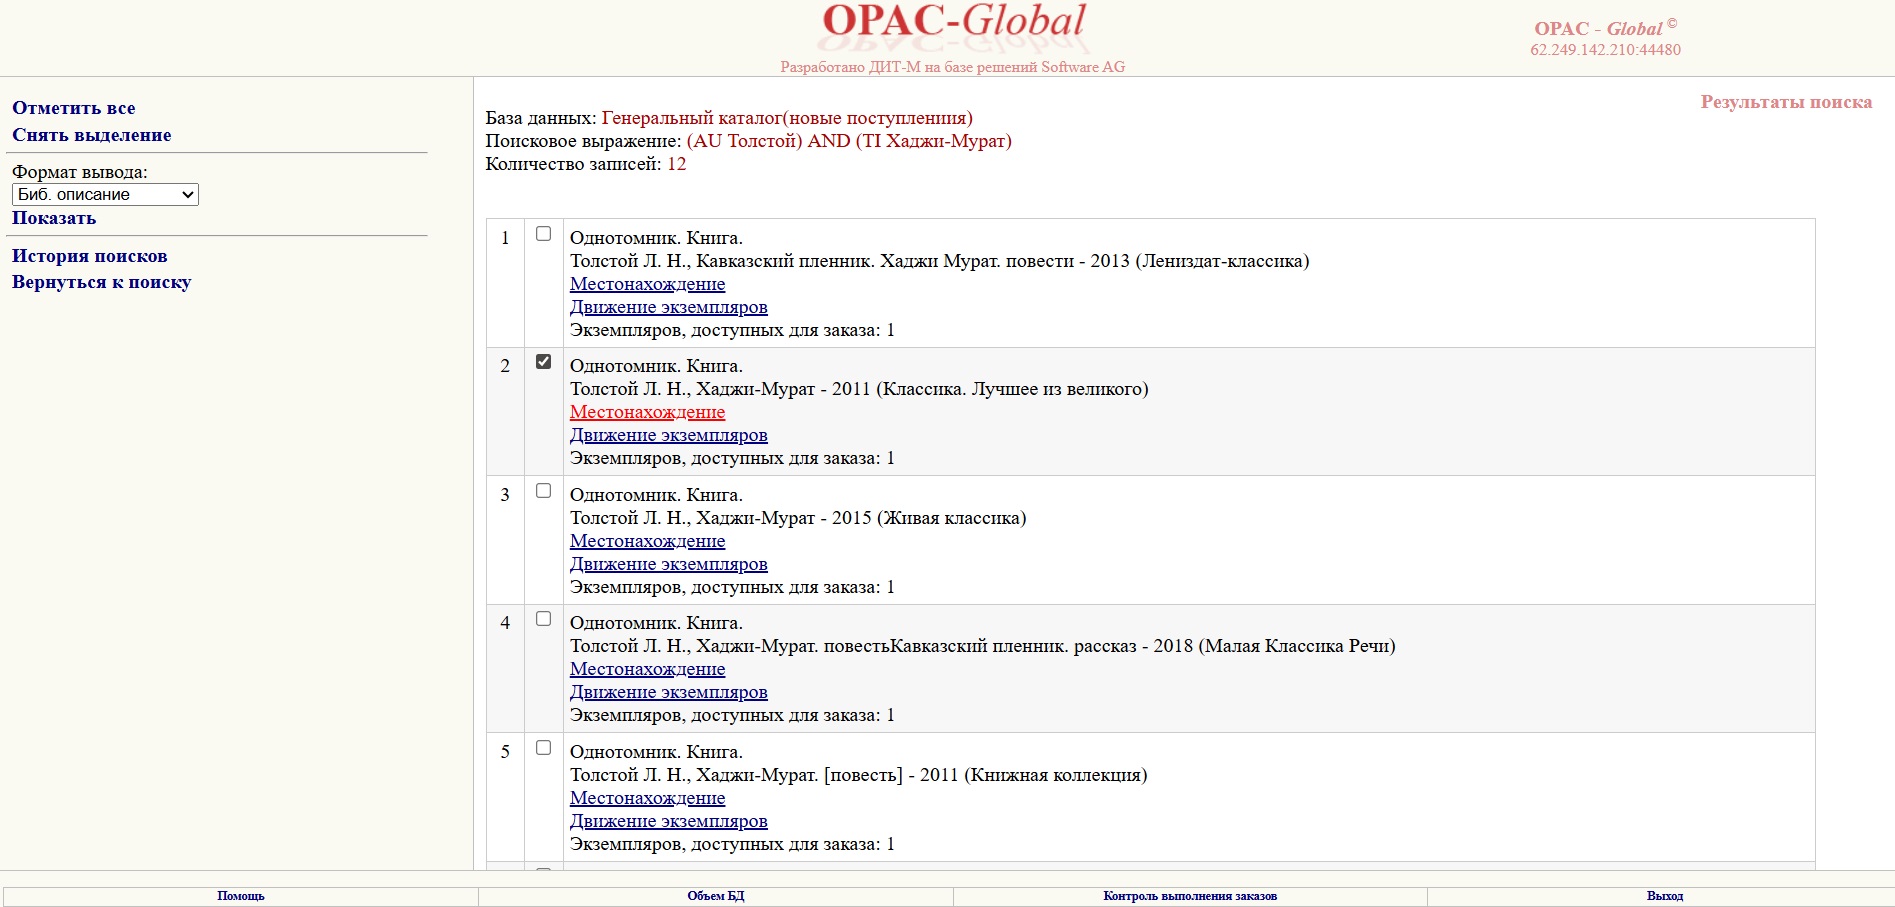The height and width of the screenshot is (907, 1895).
Task: Open the output format dropdown
Action: (x=105, y=195)
